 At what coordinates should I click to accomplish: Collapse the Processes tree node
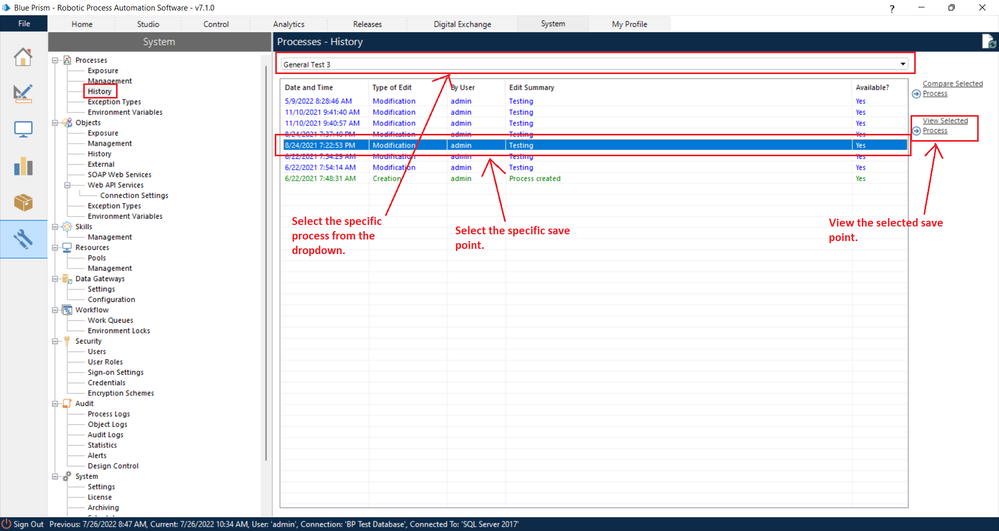click(55, 60)
